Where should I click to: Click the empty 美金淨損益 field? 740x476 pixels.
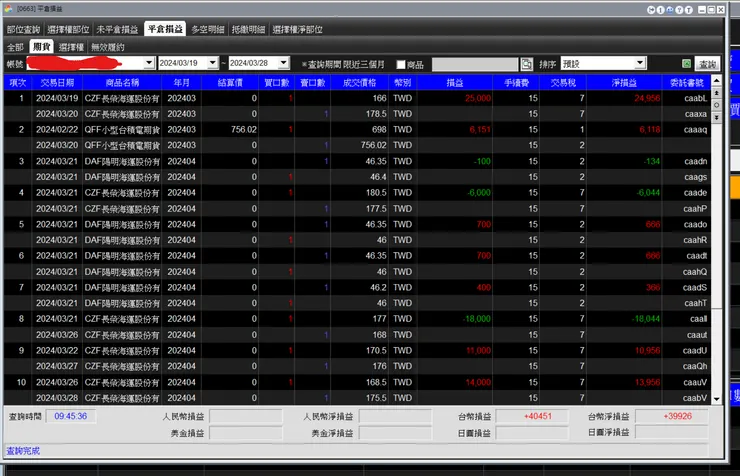click(x=395, y=433)
